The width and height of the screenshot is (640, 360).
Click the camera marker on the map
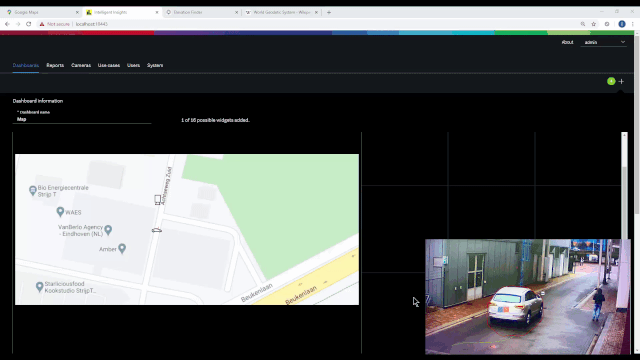point(158,200)
